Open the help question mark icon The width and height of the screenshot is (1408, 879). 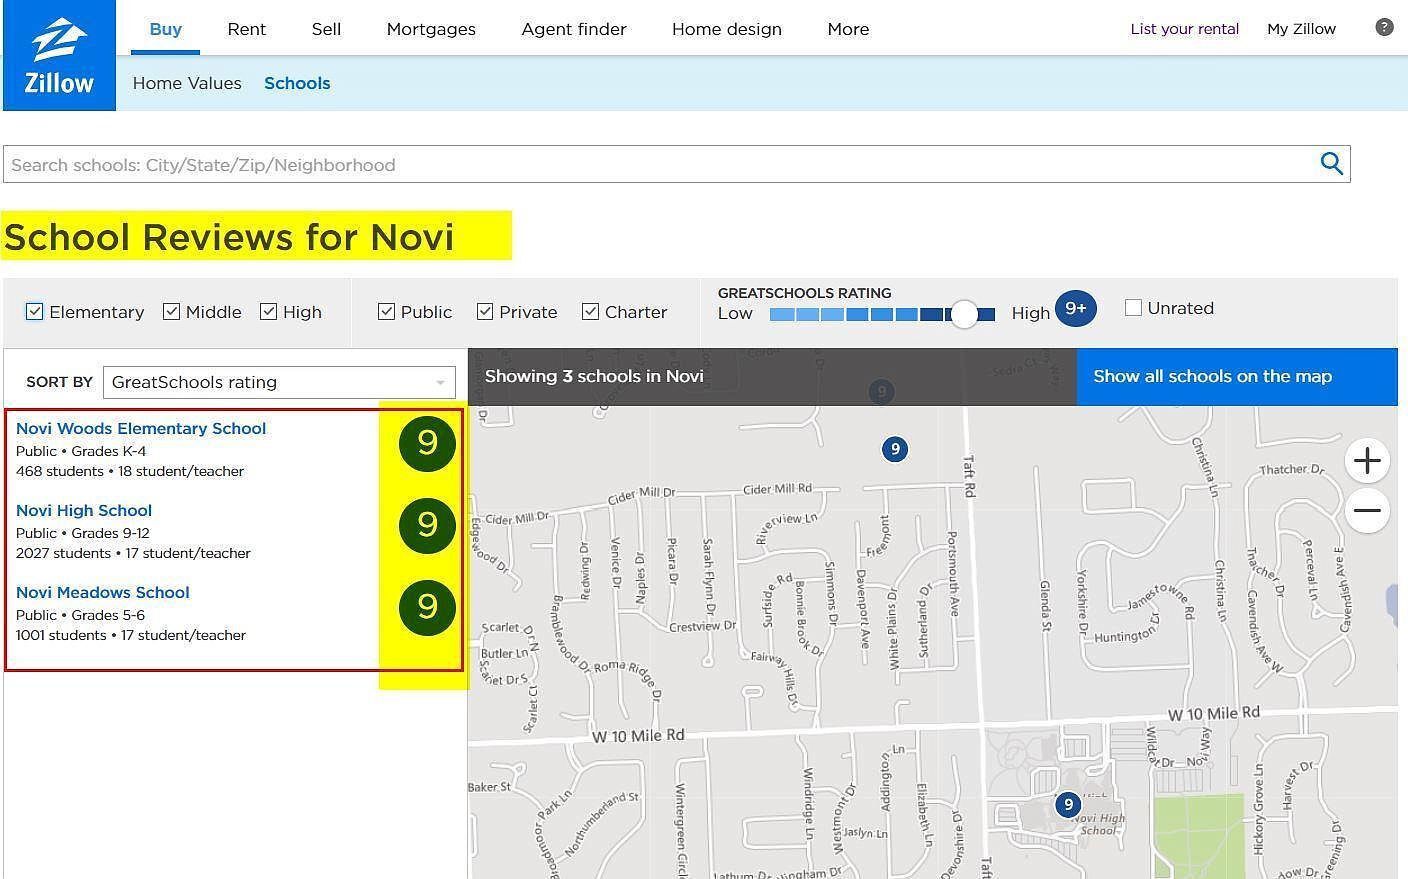tap(1384, 27)
